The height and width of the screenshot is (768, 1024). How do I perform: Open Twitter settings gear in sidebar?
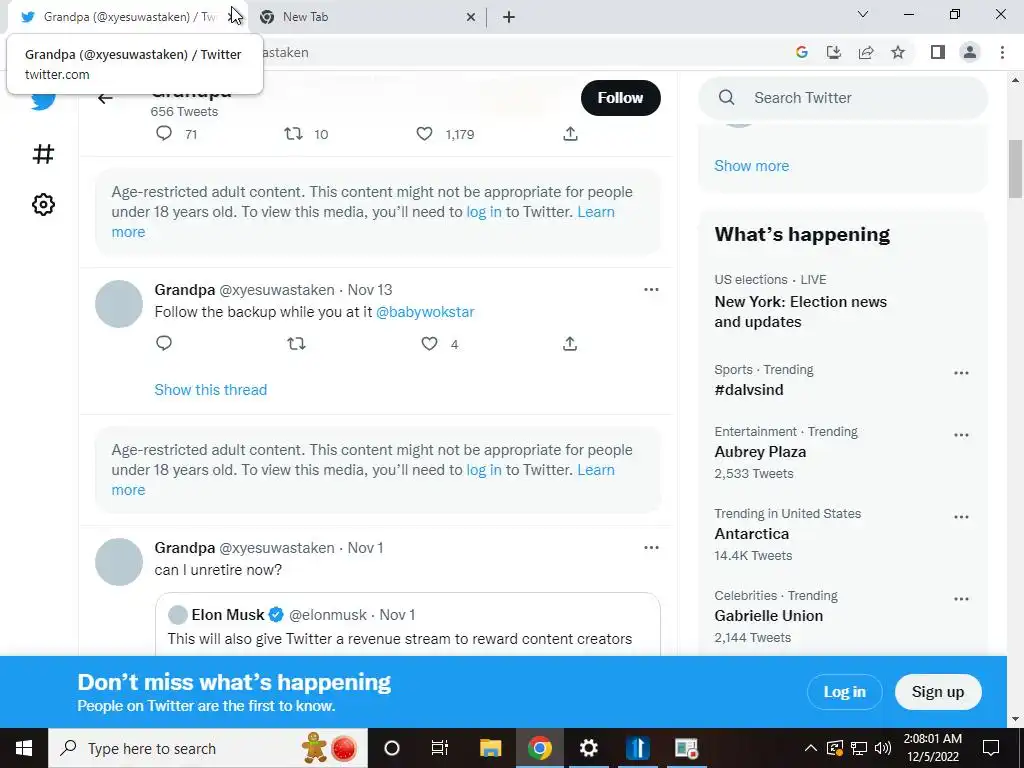pyautogui.click(x=43, y=204)
